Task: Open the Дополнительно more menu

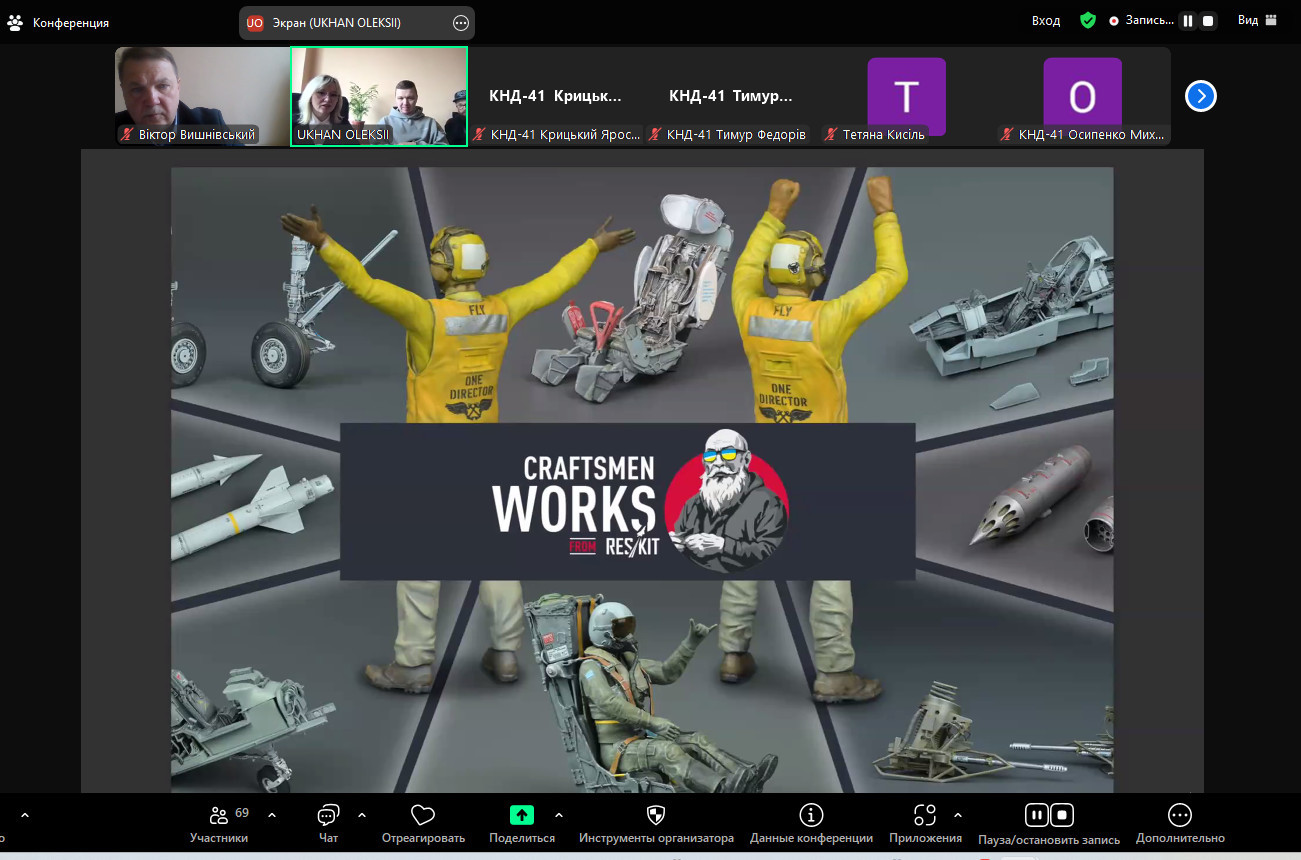Action: (1180, 825)
